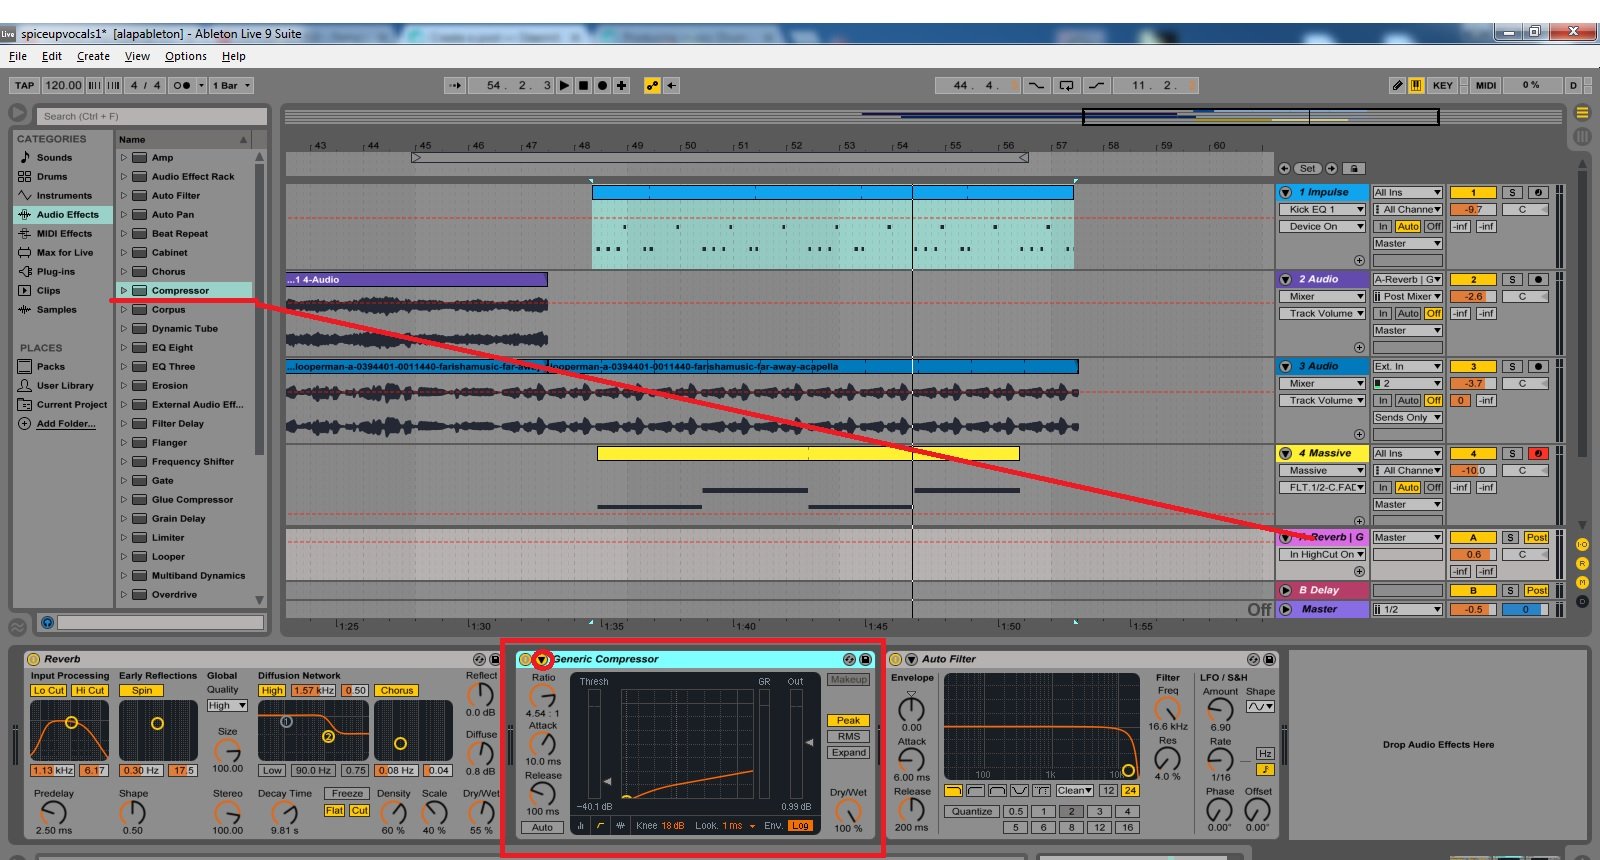Viewport: 1600px width, 860px height.
Task: Expand the Compressor folder in the browser
Action: point(124,291)
